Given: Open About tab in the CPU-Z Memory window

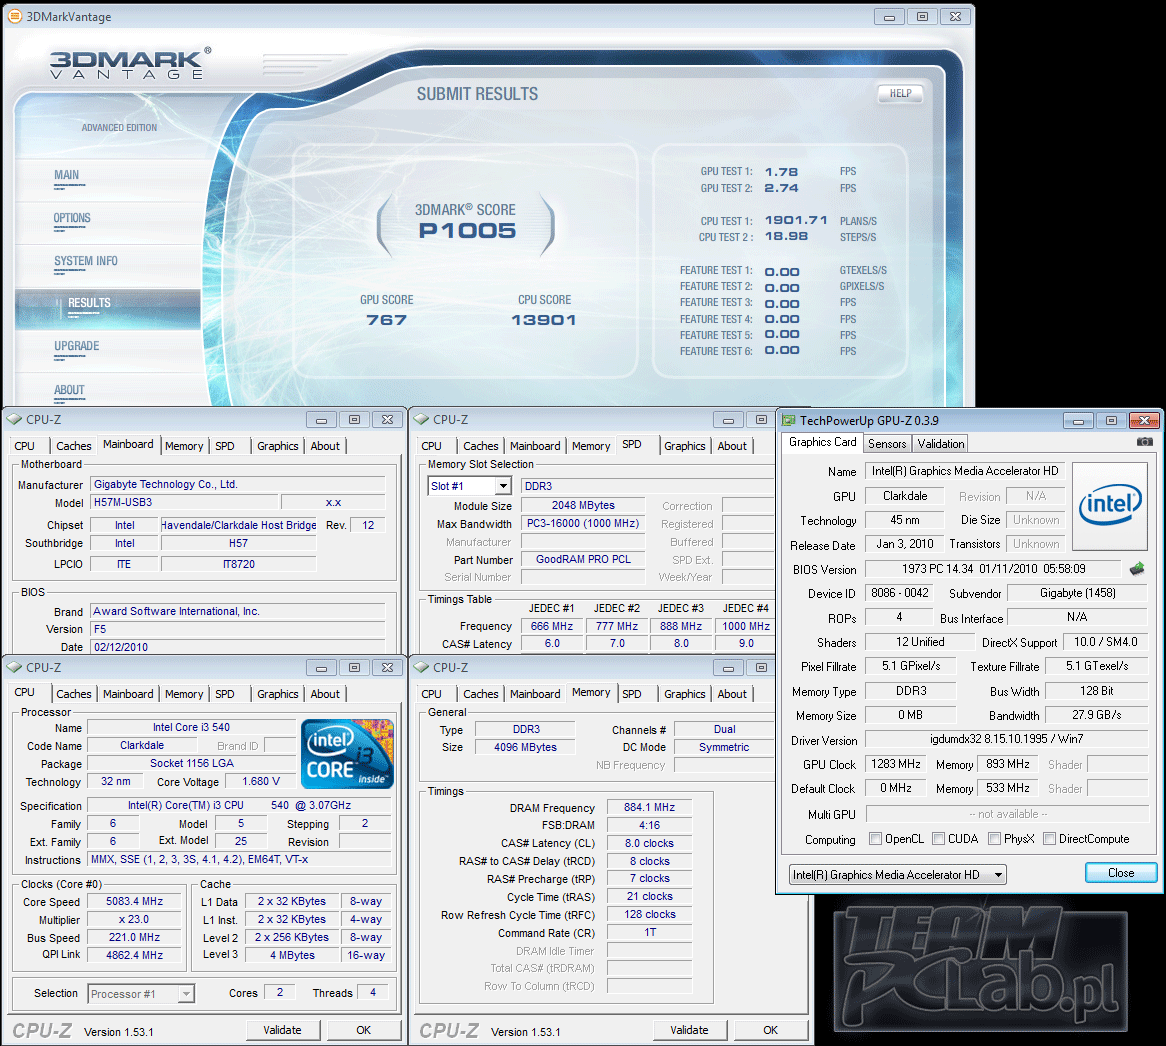Looking at the screenshot, I should tap(732, 694).
